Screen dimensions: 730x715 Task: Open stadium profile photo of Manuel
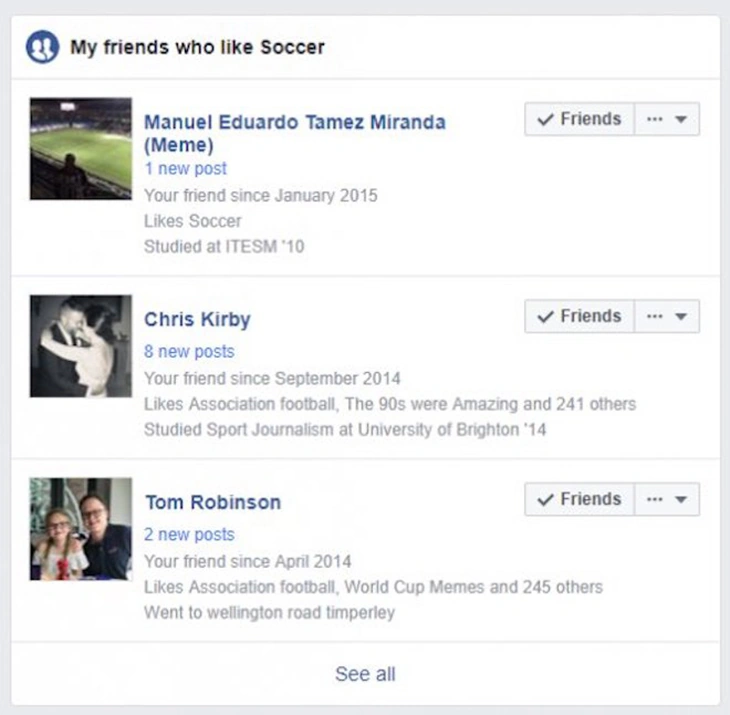81,149
